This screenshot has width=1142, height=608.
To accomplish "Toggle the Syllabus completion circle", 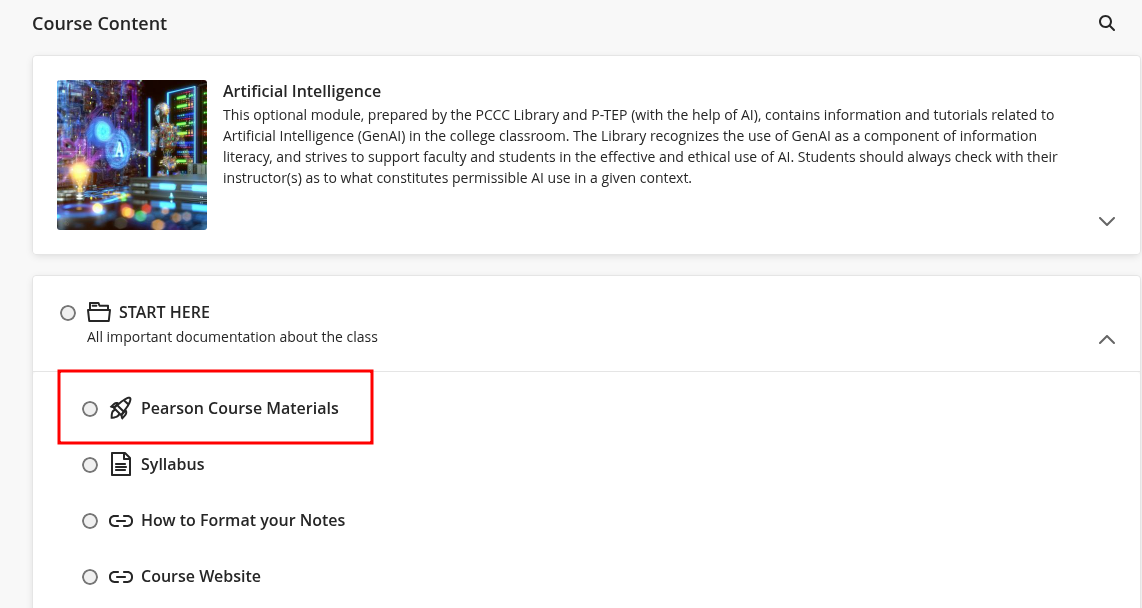I will tap(90, 465).
